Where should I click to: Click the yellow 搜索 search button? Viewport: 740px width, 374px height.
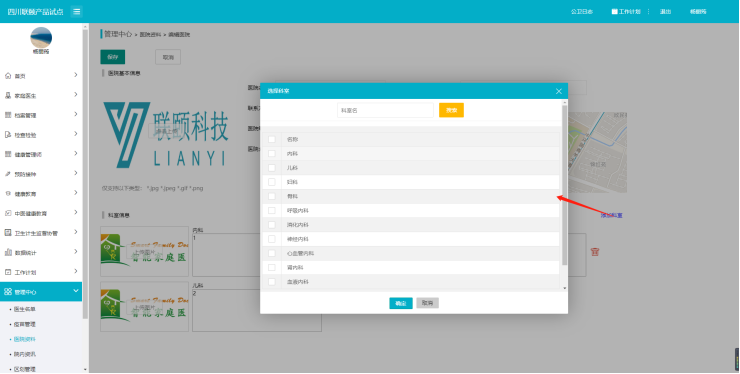point(452,110)
